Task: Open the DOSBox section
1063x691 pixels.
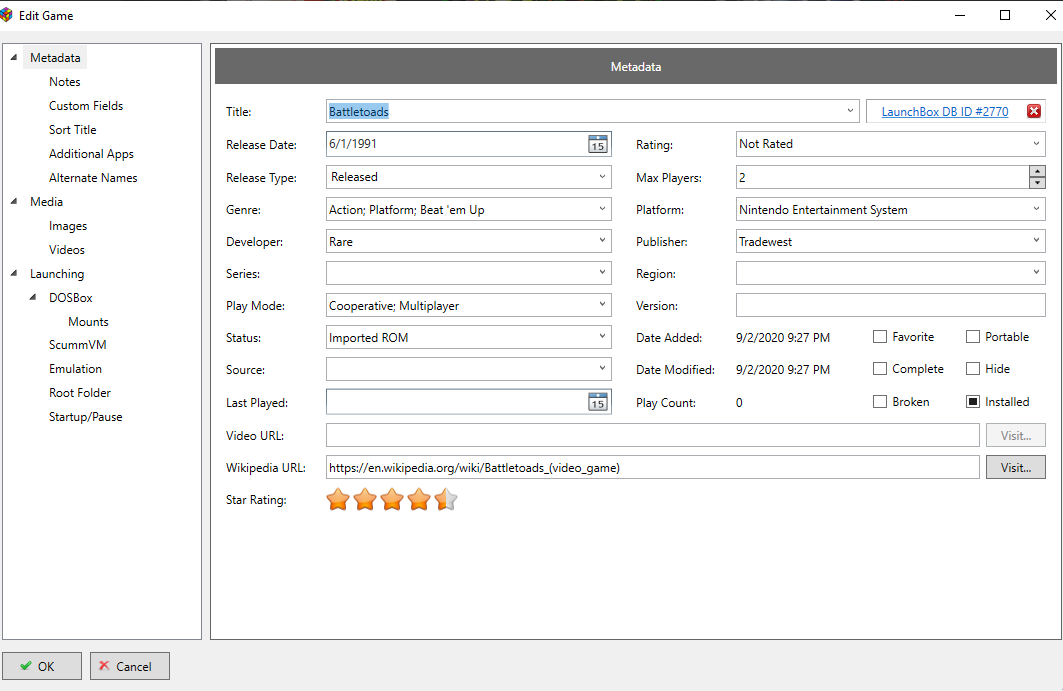Action: (71, 298)
